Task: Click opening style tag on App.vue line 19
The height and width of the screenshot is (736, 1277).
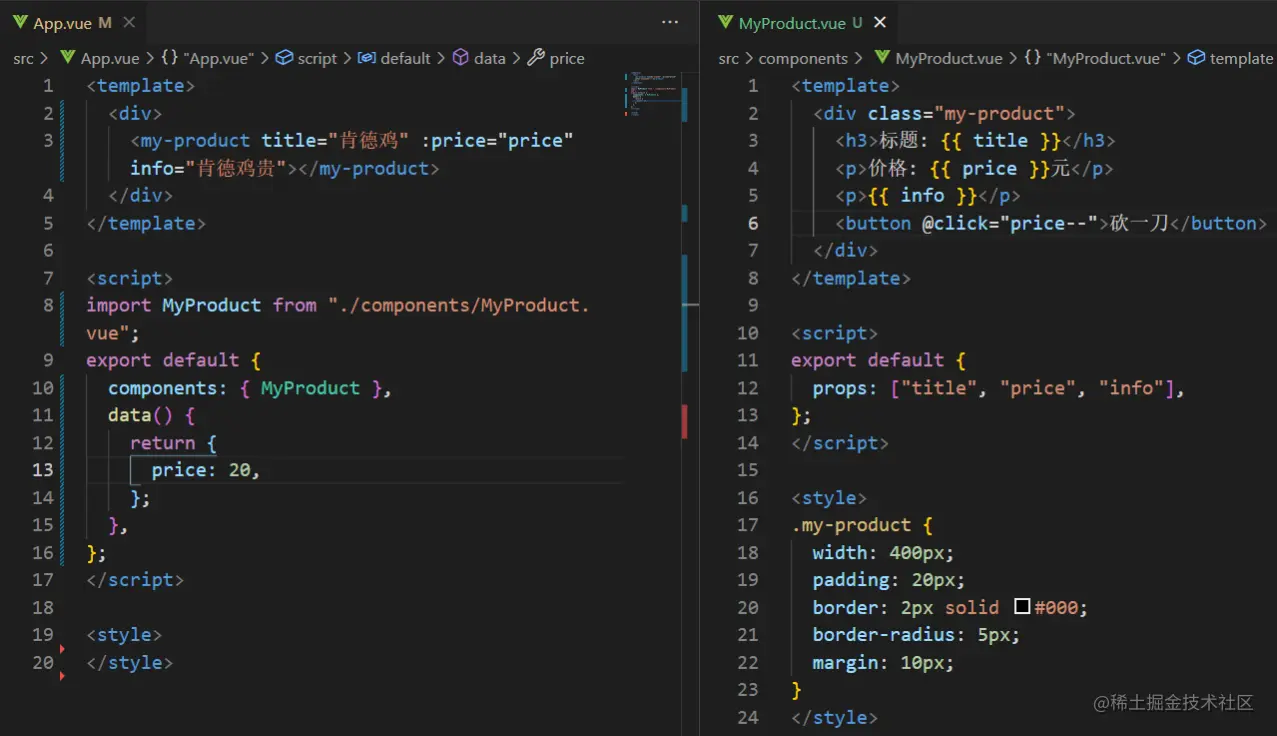Action: [x=124, y=635]
